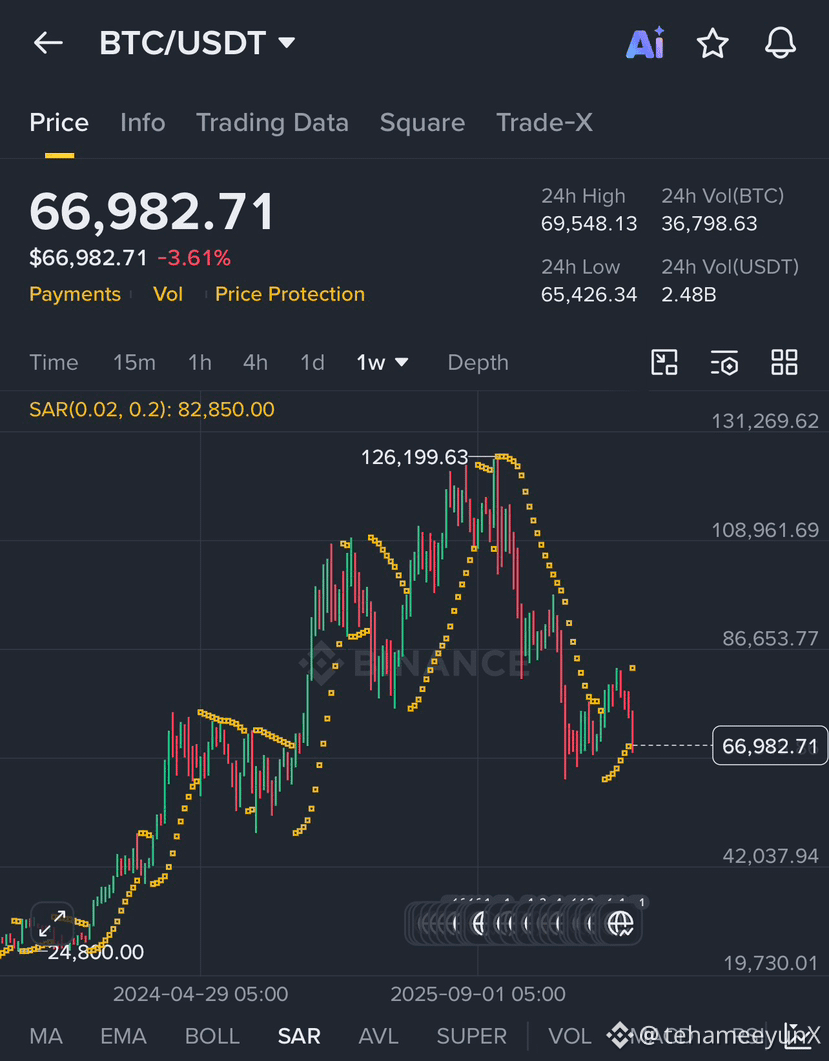Click the 2024-04-29 05:00 date label
This screenshot has width=829, height=1061.
point(200,994)
